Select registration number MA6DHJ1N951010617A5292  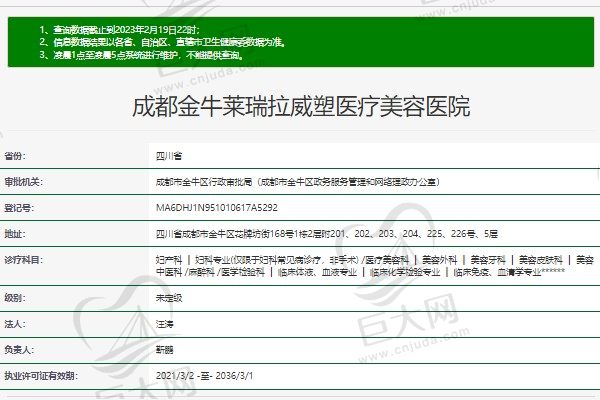(x=217, y=208)
